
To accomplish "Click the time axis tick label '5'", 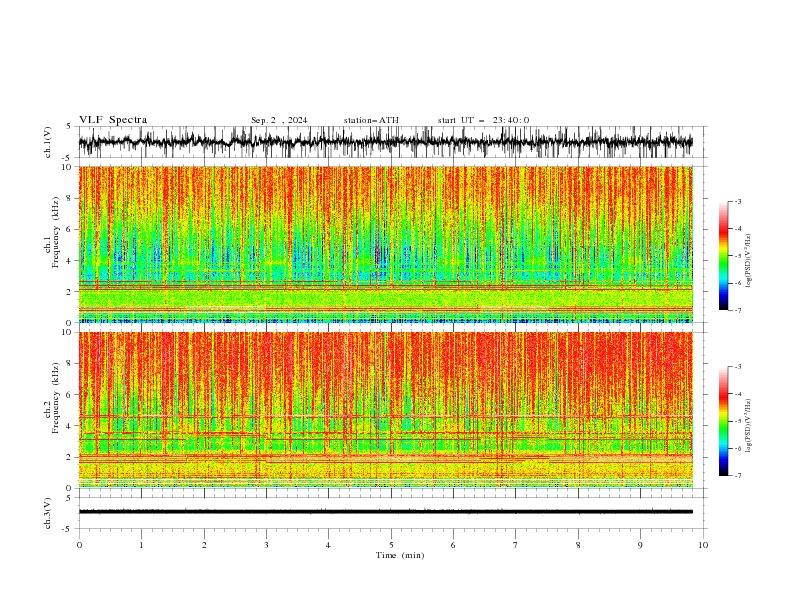I will [x=391, y=545].
